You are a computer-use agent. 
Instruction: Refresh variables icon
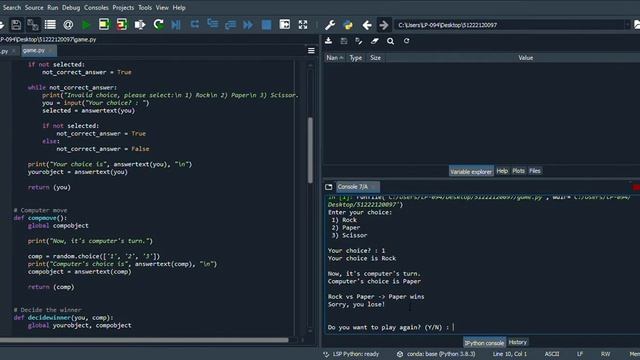pos(407,41)
